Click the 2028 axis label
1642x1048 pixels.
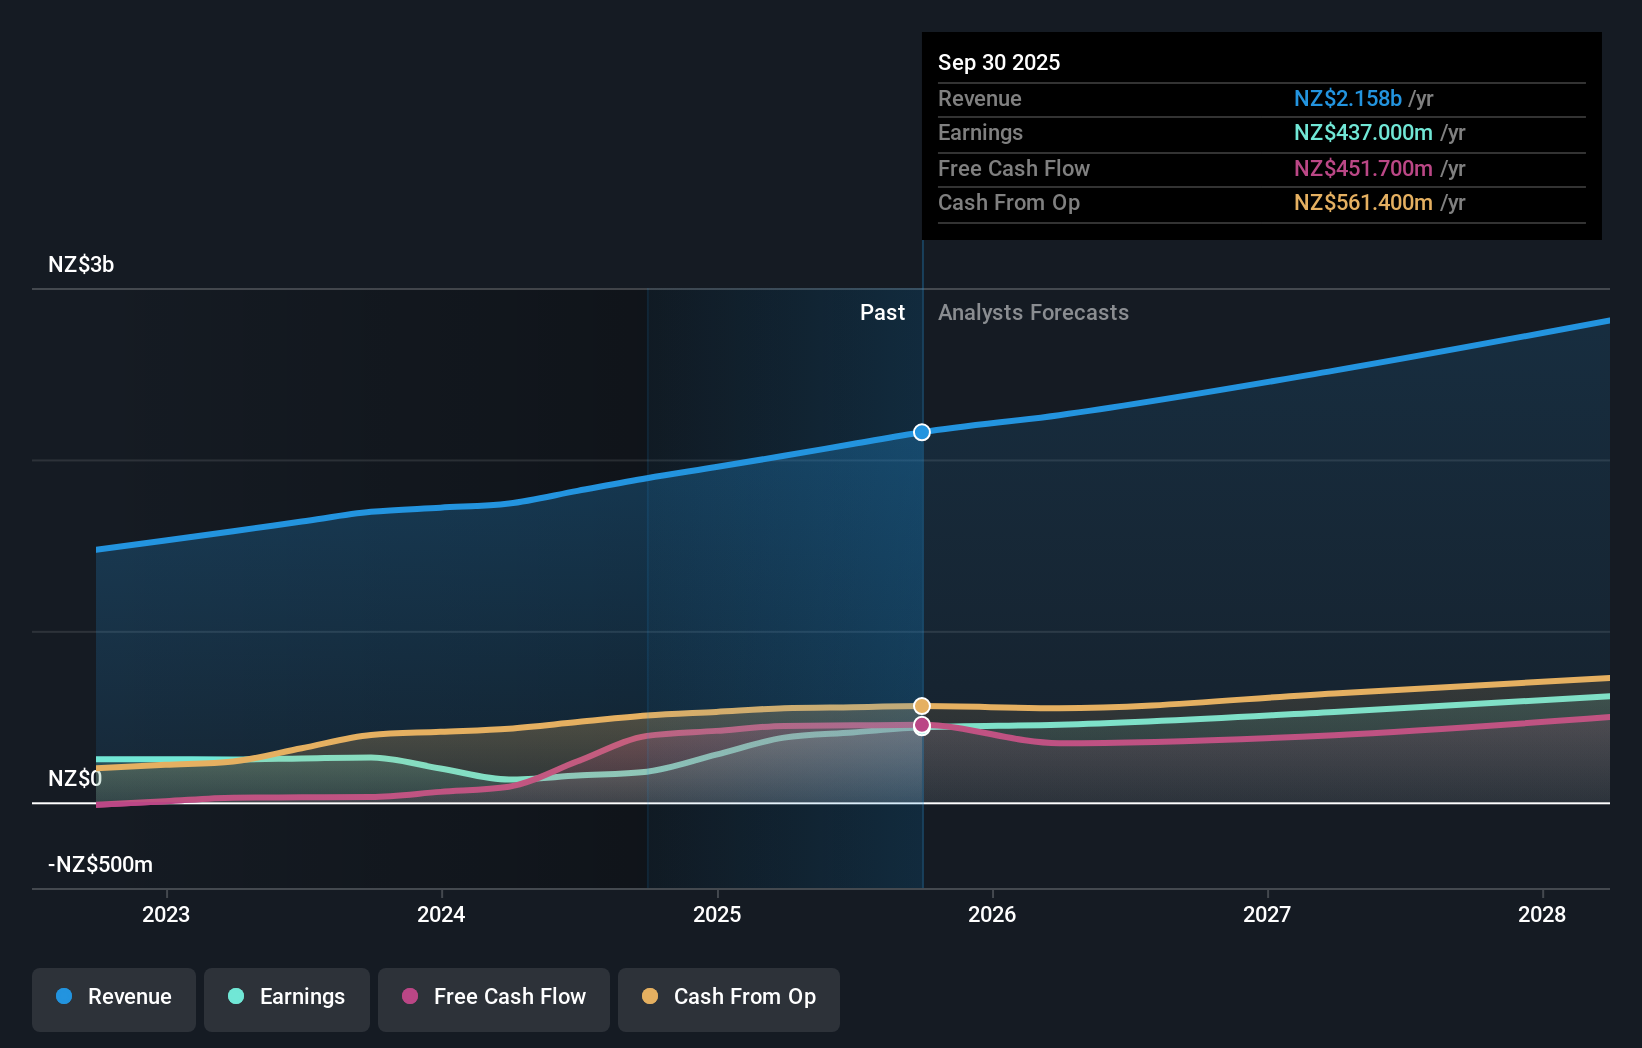coord(1542,914)
